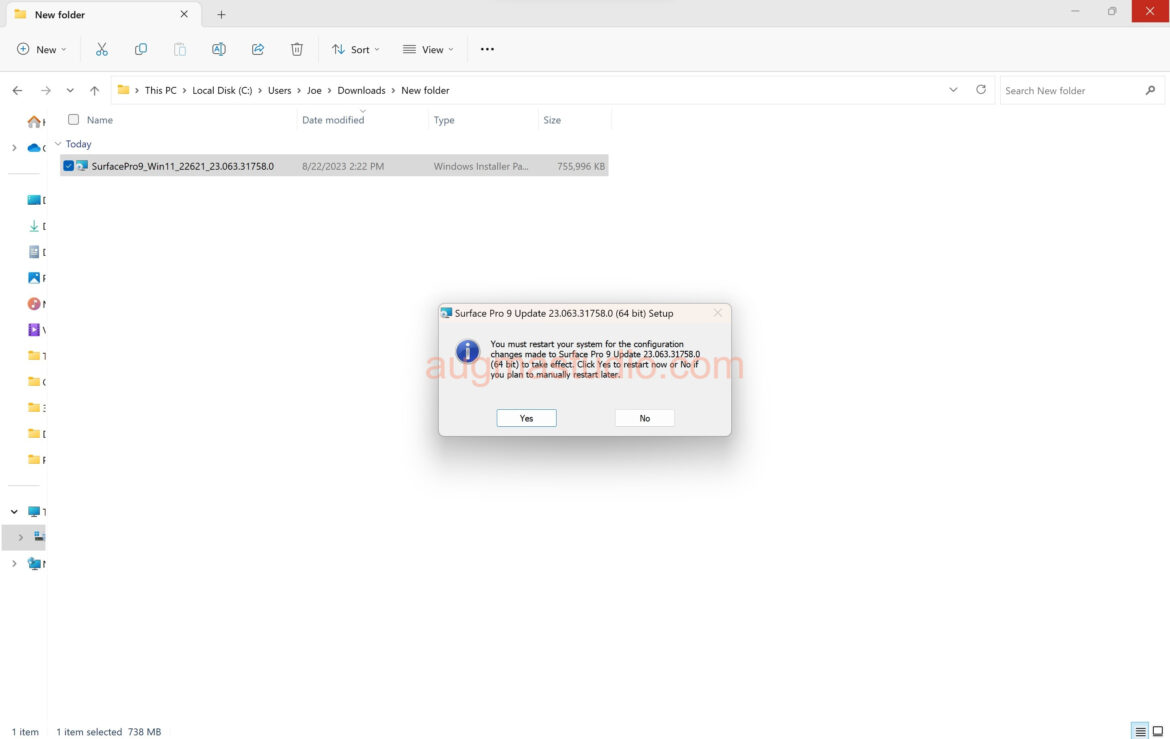Open Videos in the navigation pane
Image resolution: width=1170 pixels, height=739 pixels.
[x=34, y=329]
